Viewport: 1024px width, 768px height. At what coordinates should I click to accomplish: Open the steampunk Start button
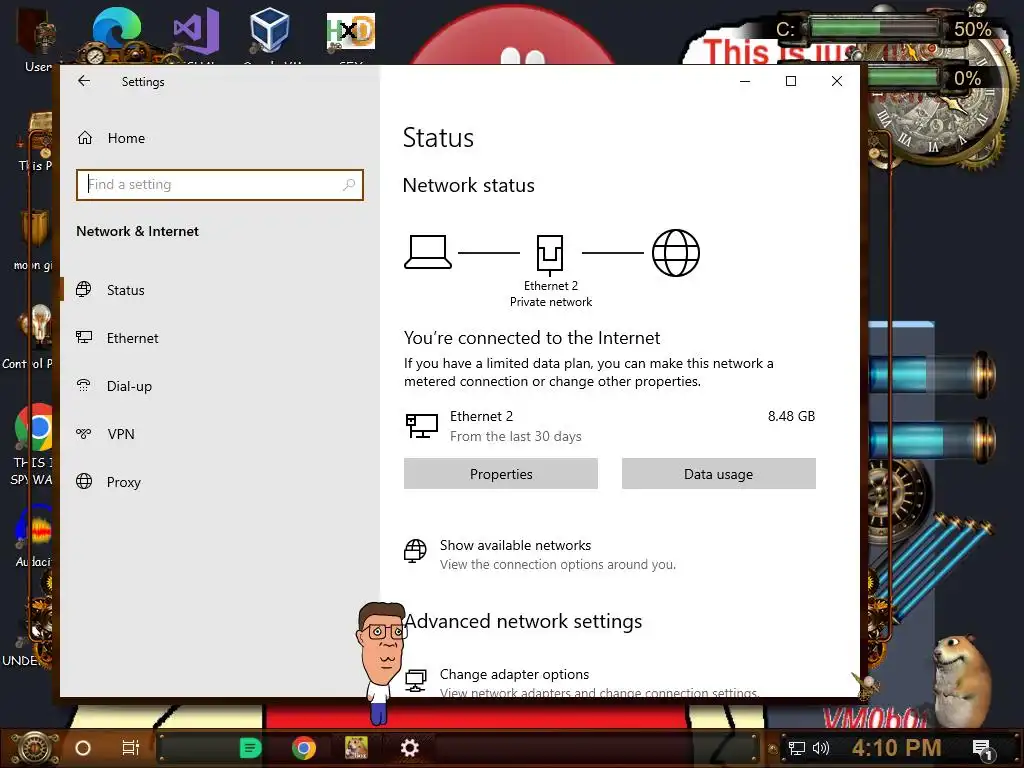coord(34,748)
